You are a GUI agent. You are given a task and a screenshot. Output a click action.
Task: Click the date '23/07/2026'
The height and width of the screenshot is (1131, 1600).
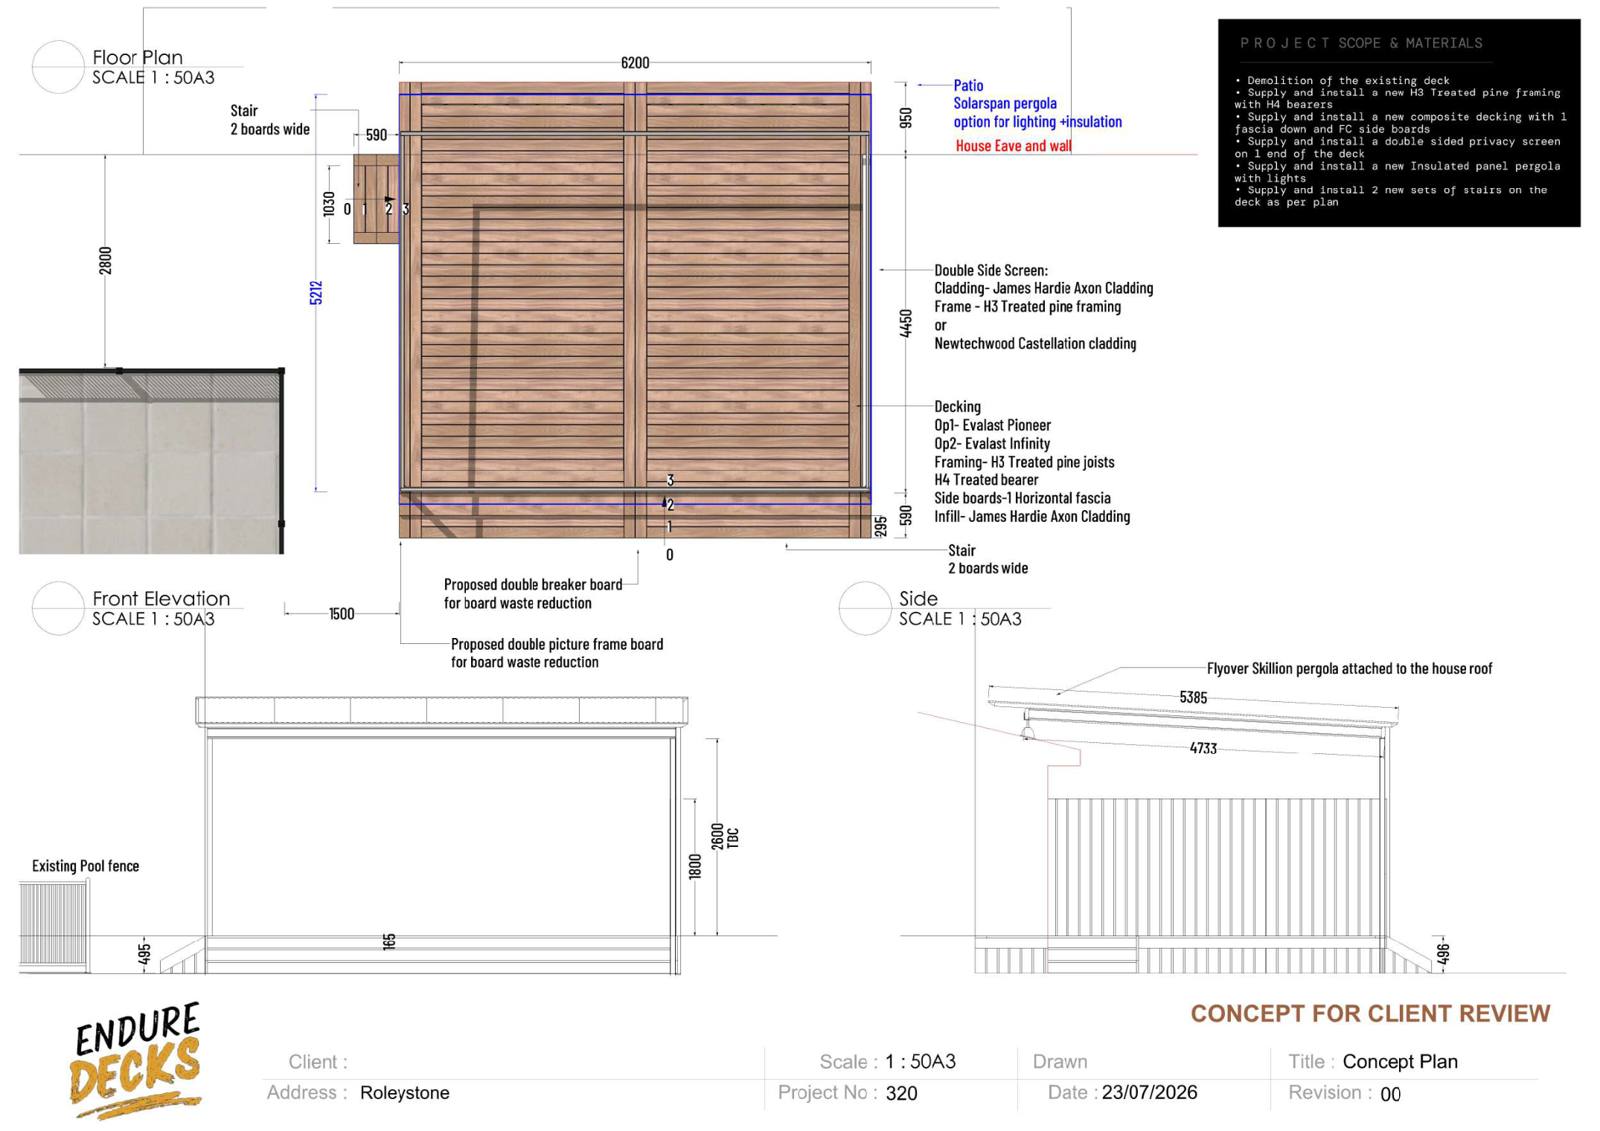(1150, 1093)
